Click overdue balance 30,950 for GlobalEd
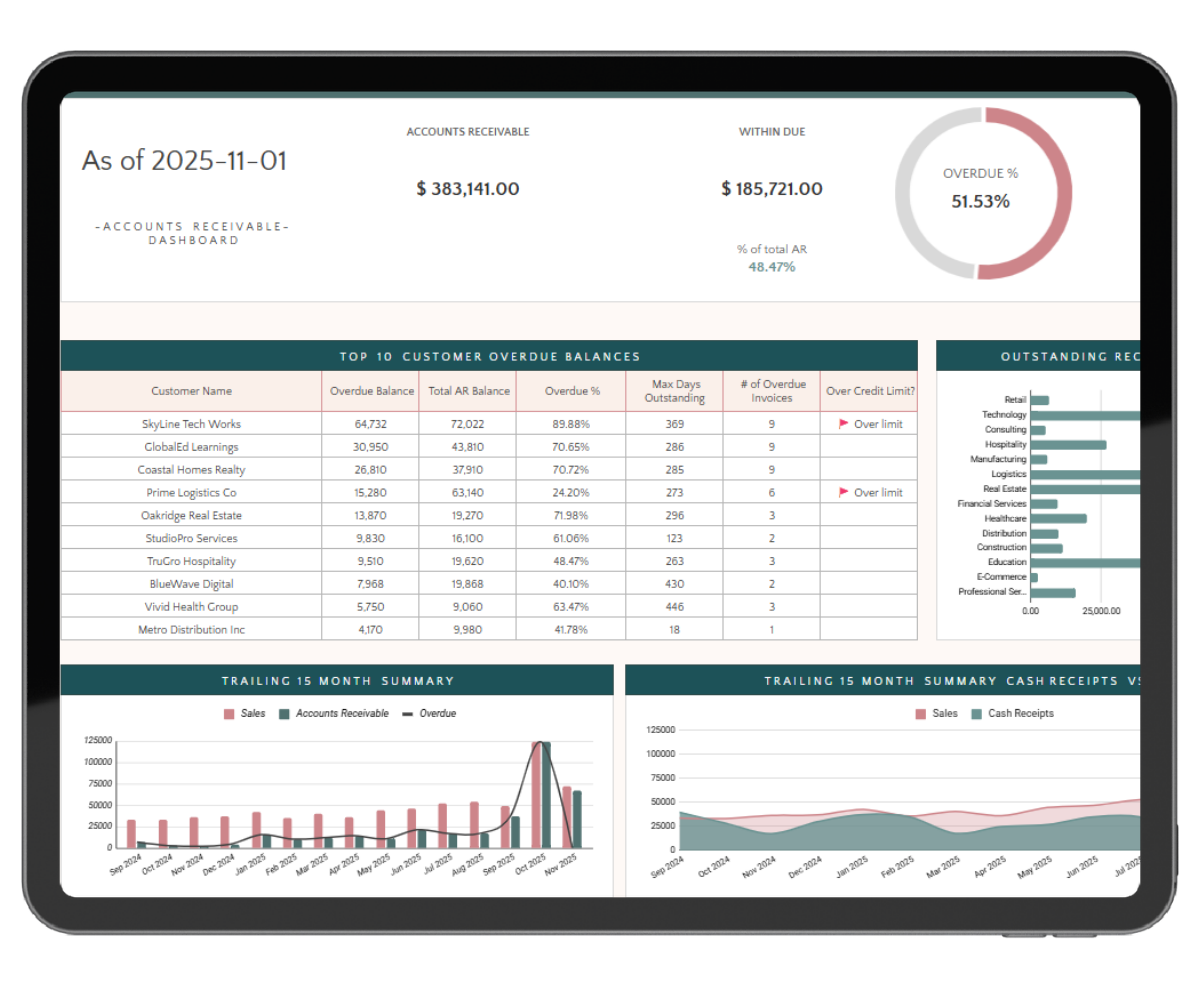 pyautogui.click(x=370, y=447)
